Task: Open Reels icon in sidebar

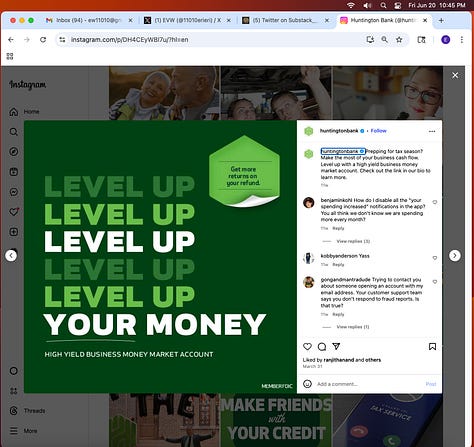Action: (14, 172)
